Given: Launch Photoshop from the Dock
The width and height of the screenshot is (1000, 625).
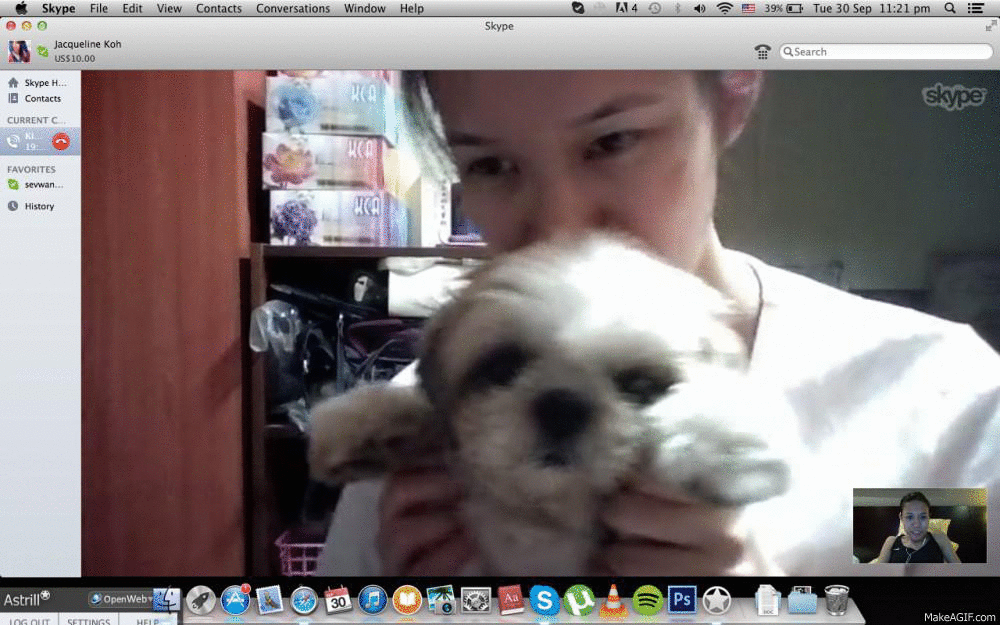Looking at the screenshot, I should (682, 599).
